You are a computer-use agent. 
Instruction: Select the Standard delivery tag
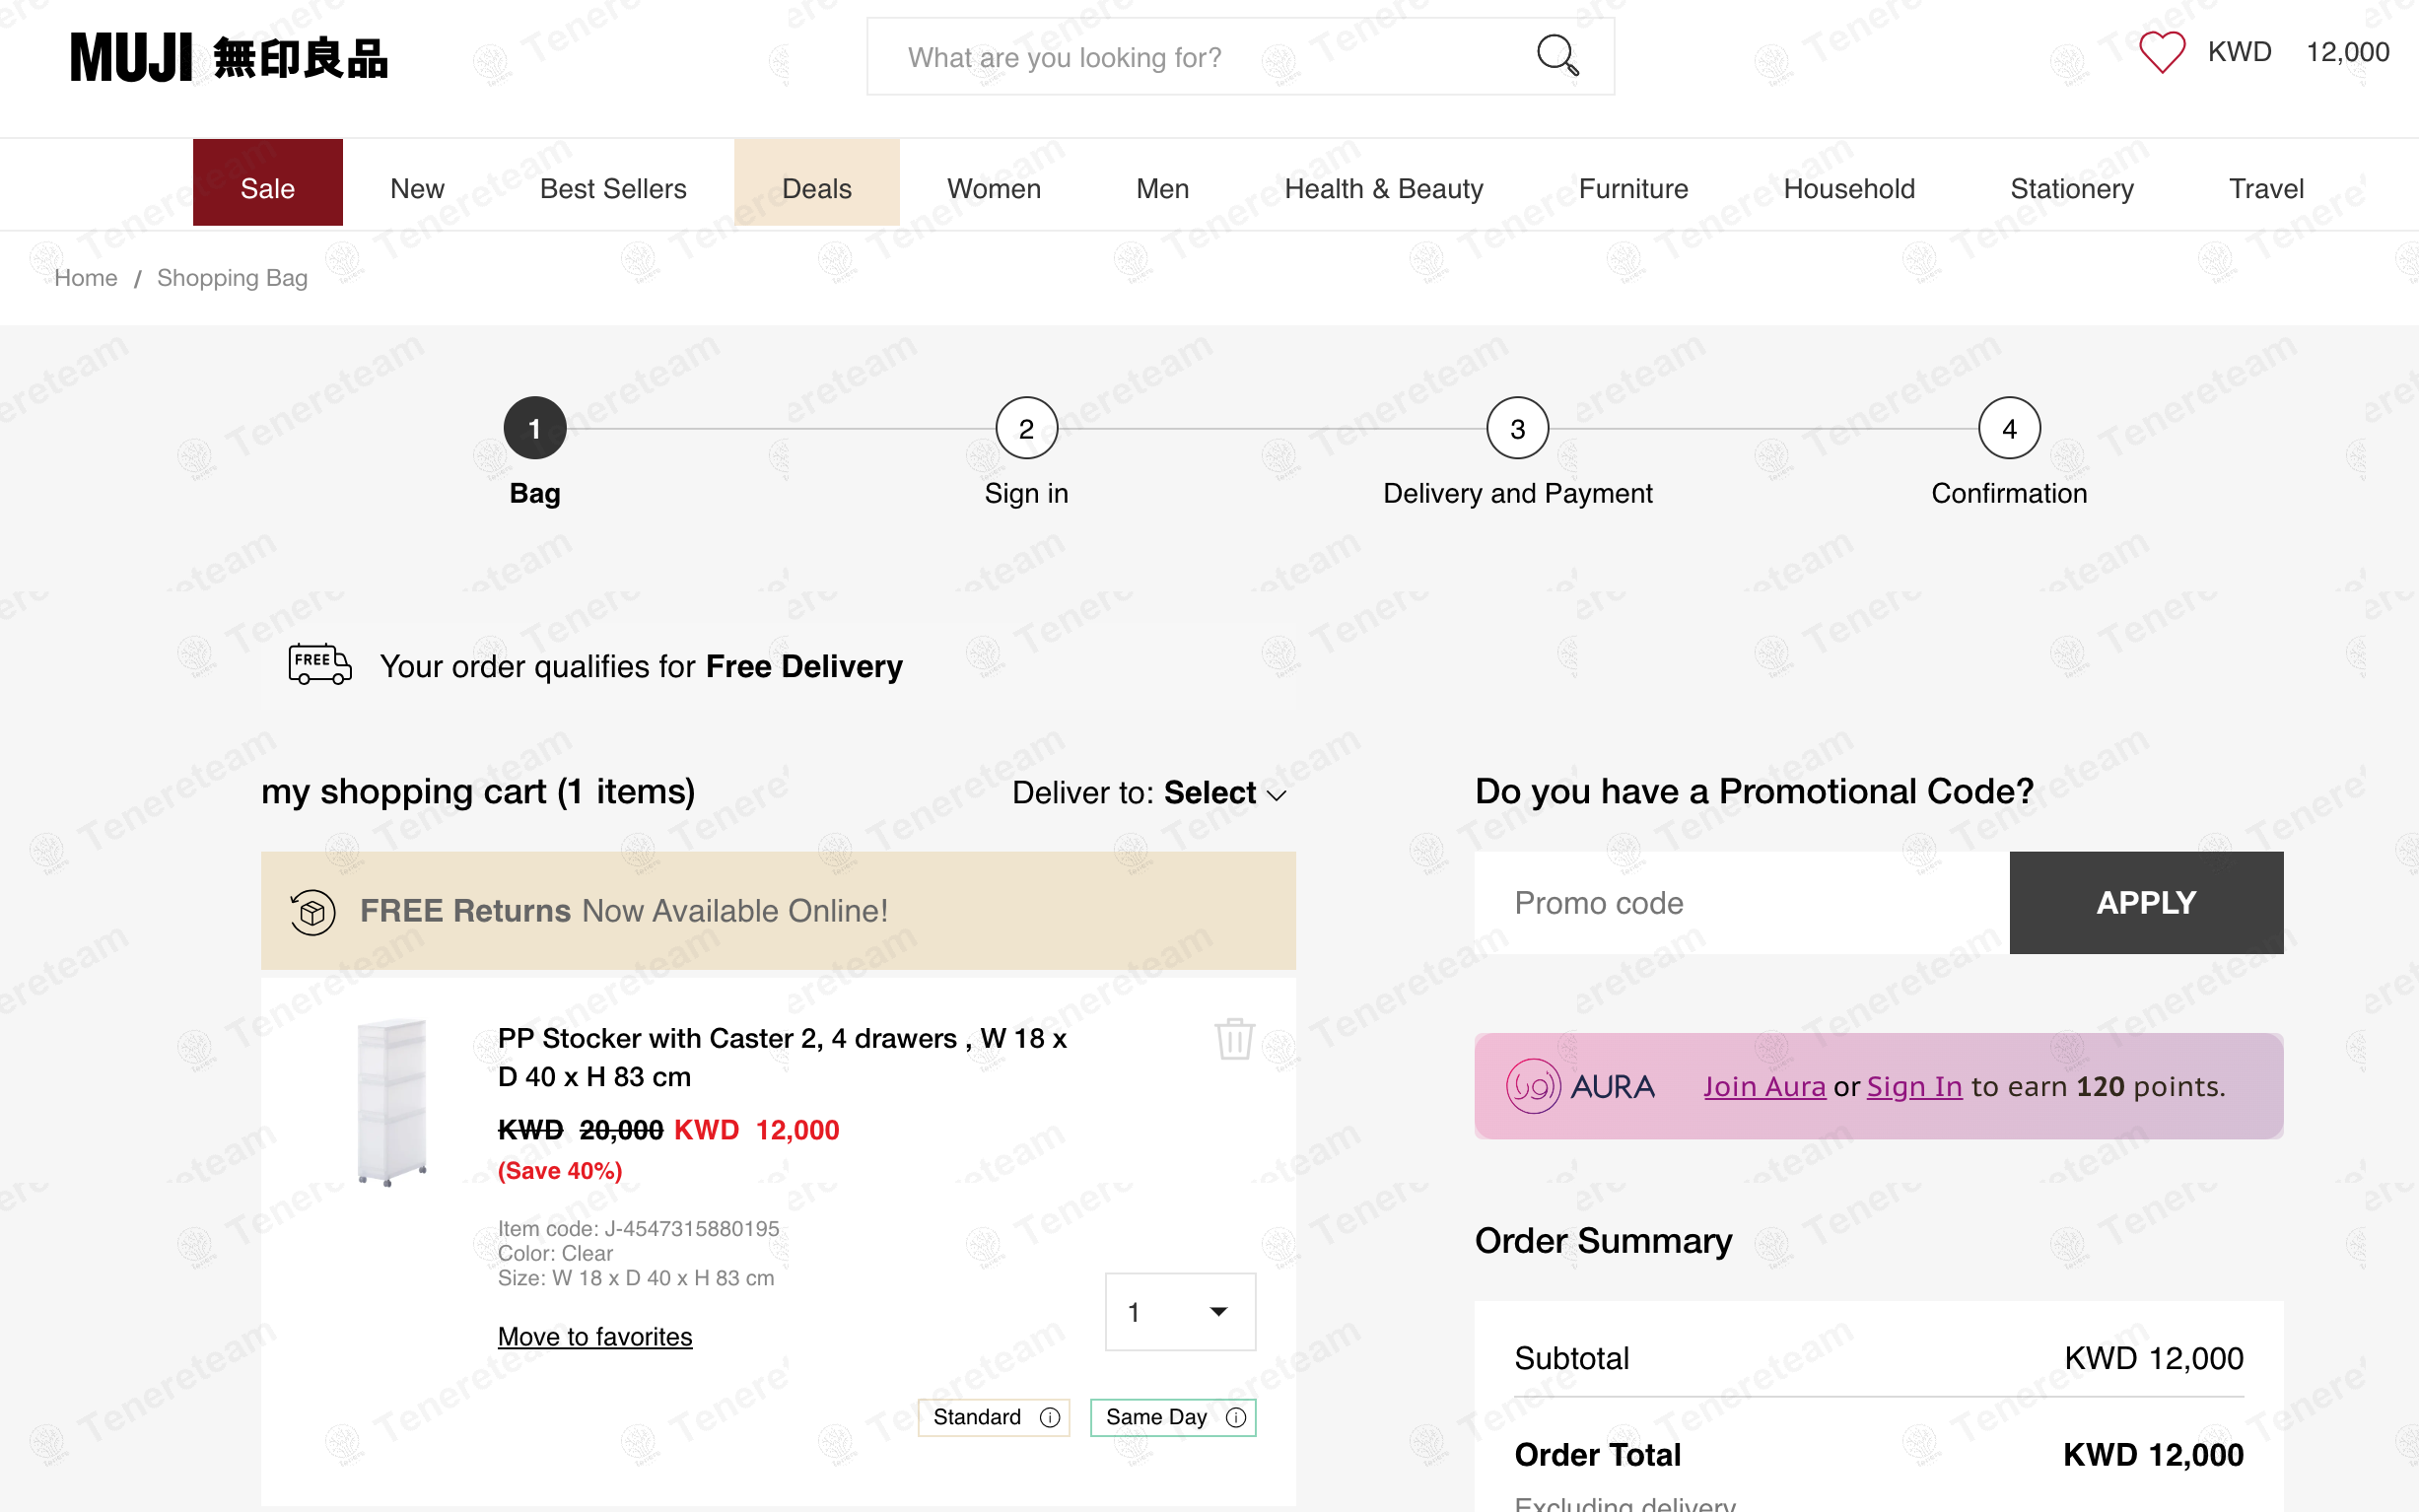pyautogui.click(x=994, y=1417)
